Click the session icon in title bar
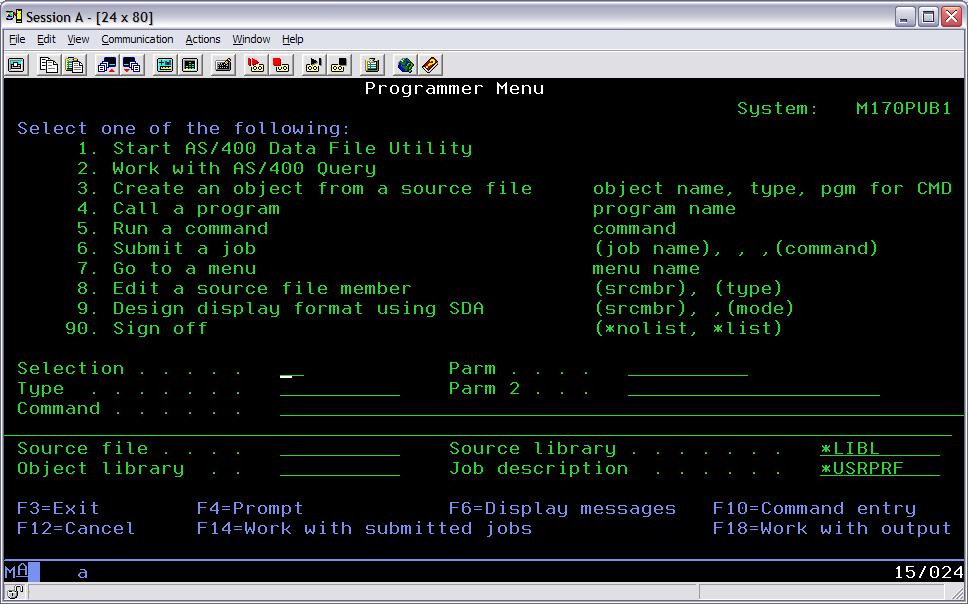This screenshot has height=604, width=968. [14, 16]
